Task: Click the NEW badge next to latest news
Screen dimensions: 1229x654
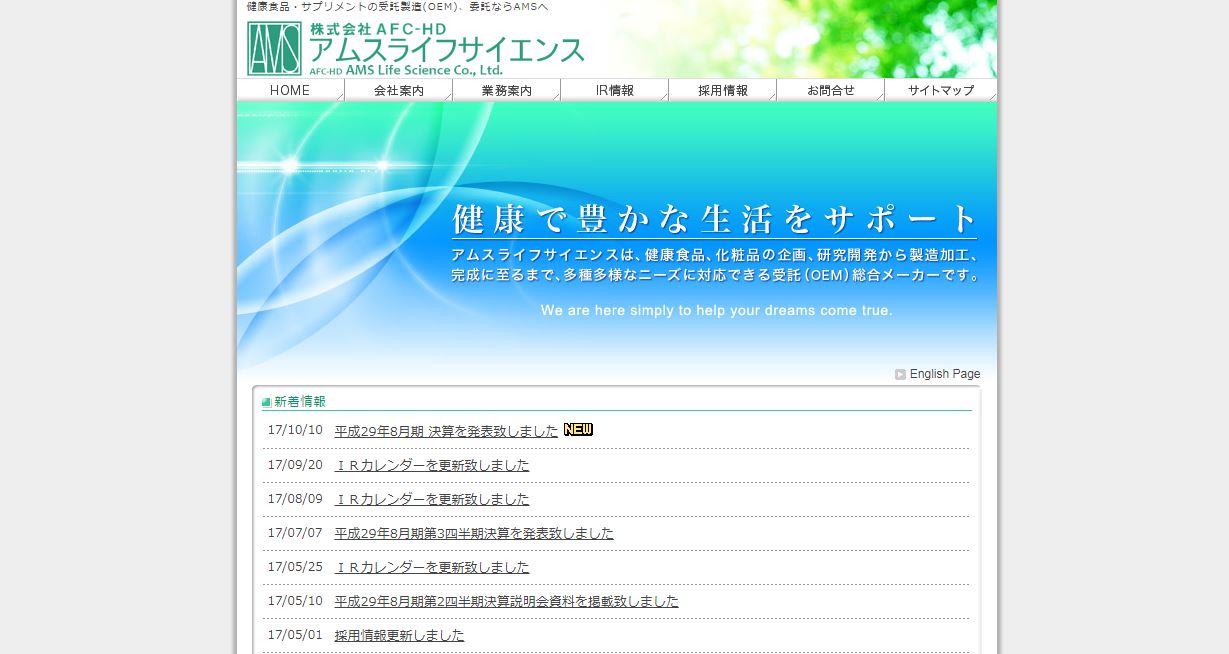Action: click(x=578, y=429)
